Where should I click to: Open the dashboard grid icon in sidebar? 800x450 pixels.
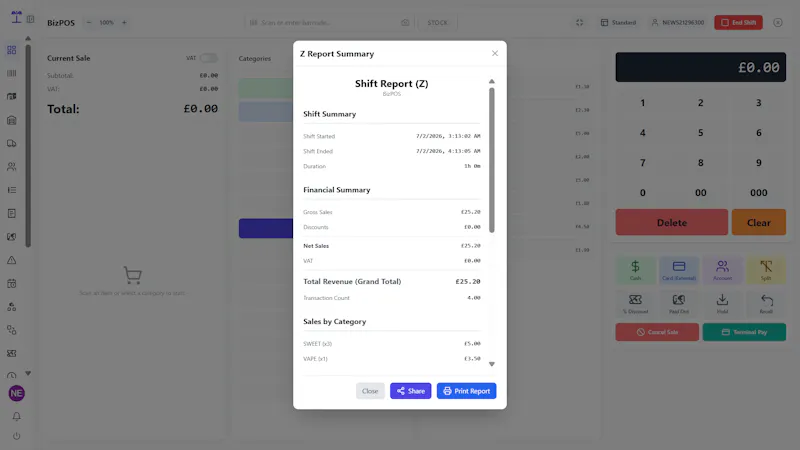(x=12, y=50)
